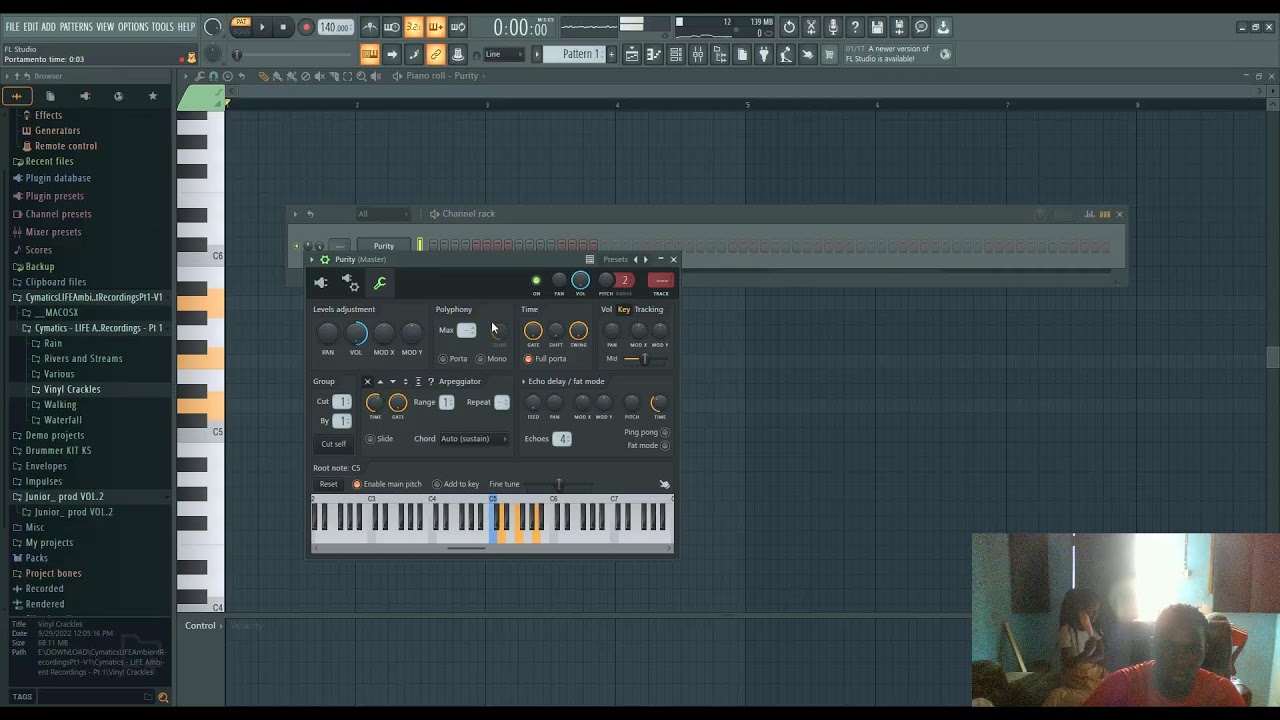Open the FILE menu
Image resolution: width=1280 pixels, height=720 pixels.
(x=13, y=27)
